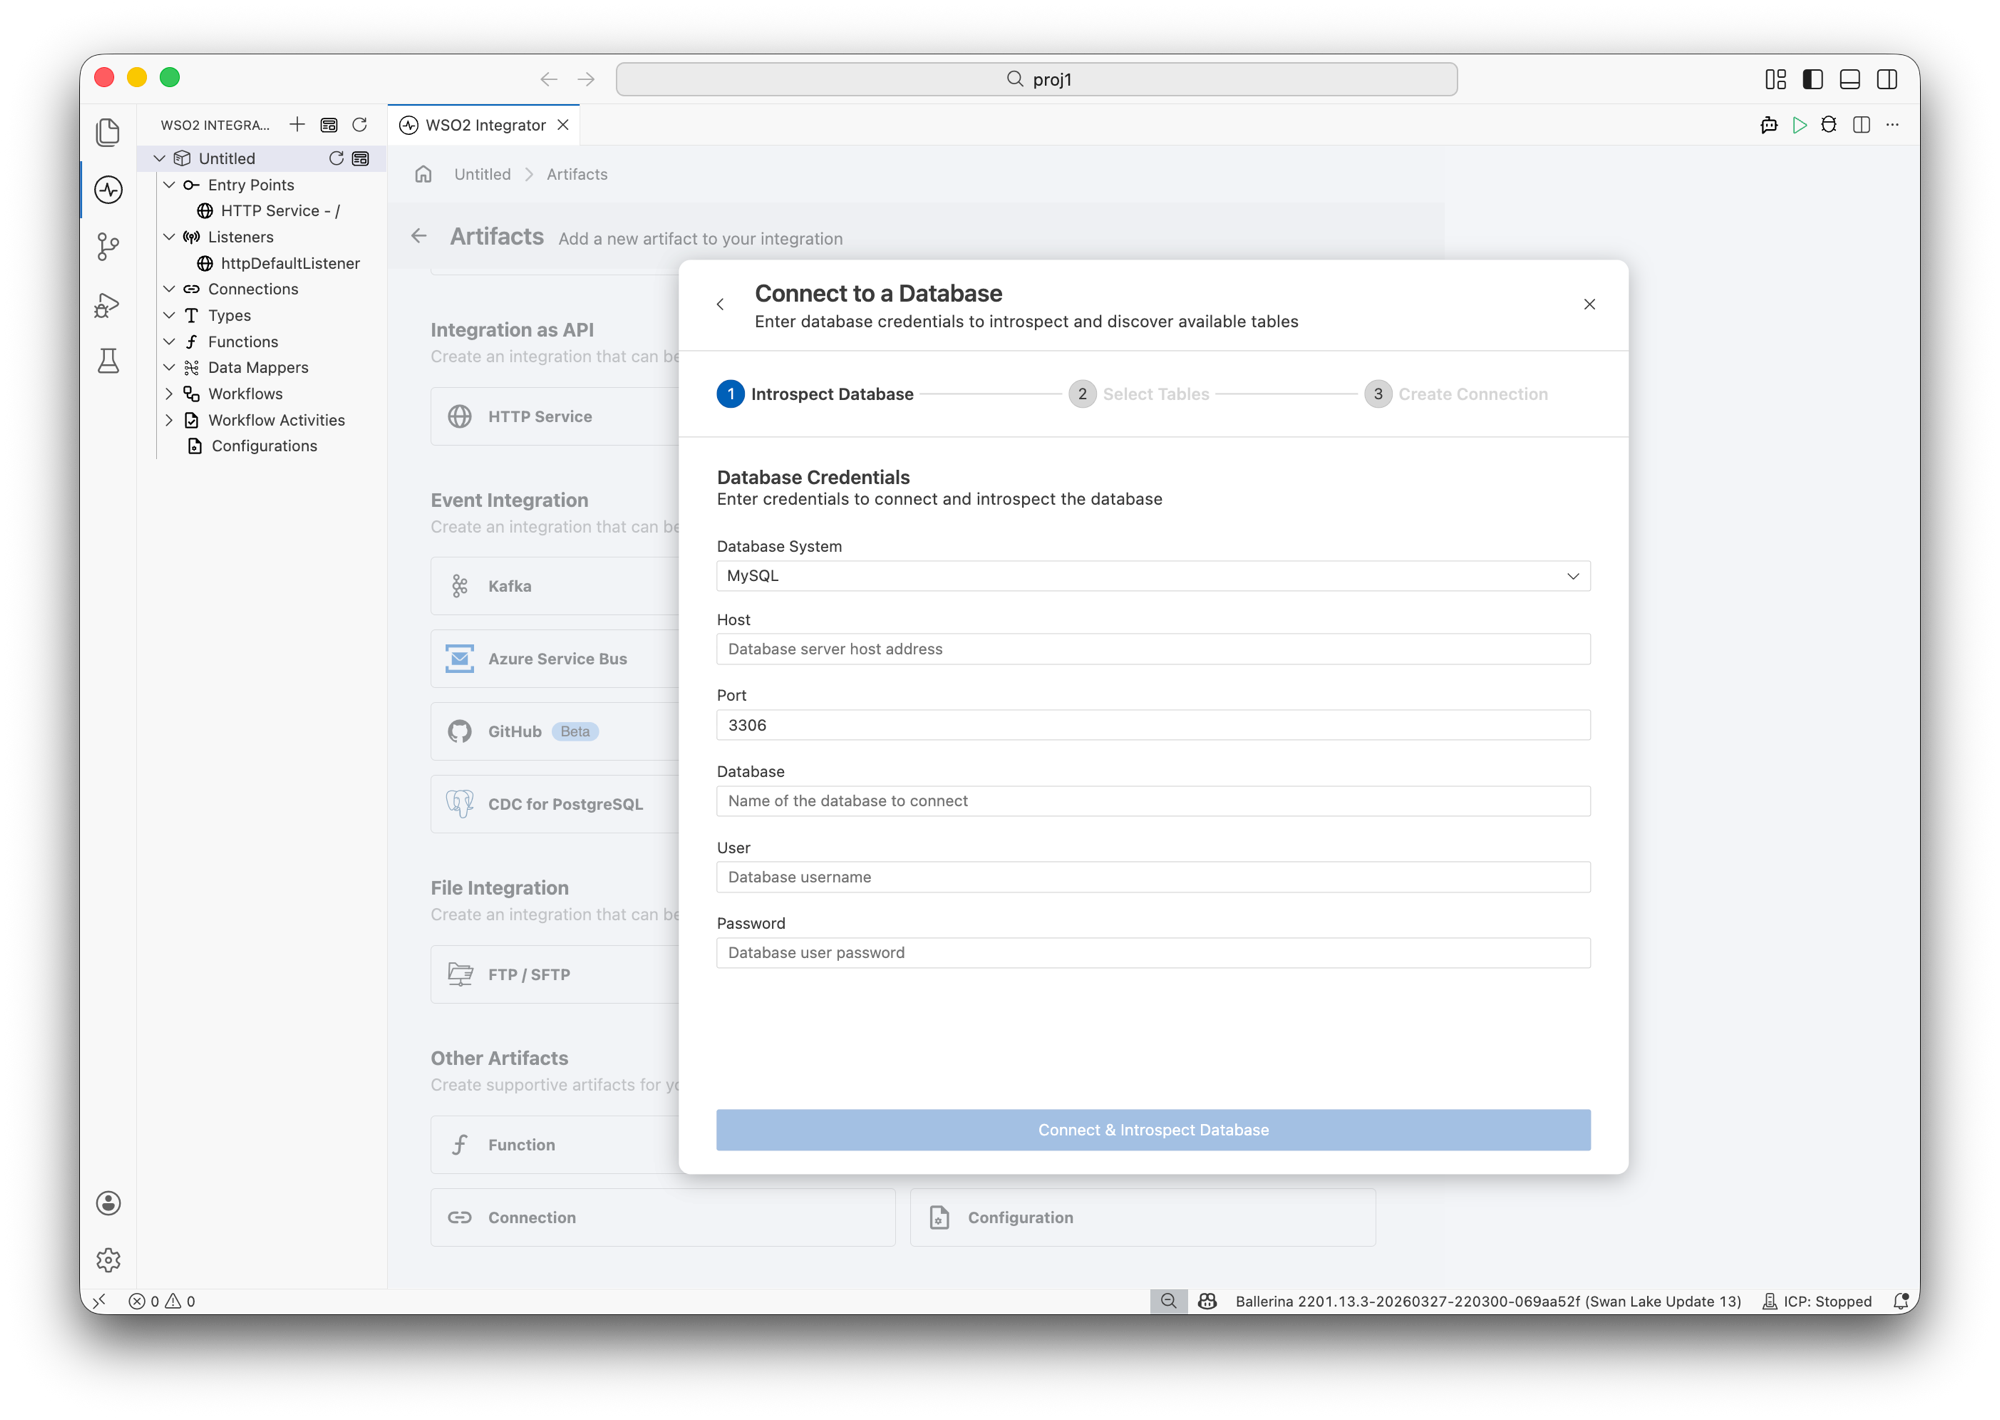
Task: Close the WSO2 Integrator tab
Action: [x=563, y=125]
